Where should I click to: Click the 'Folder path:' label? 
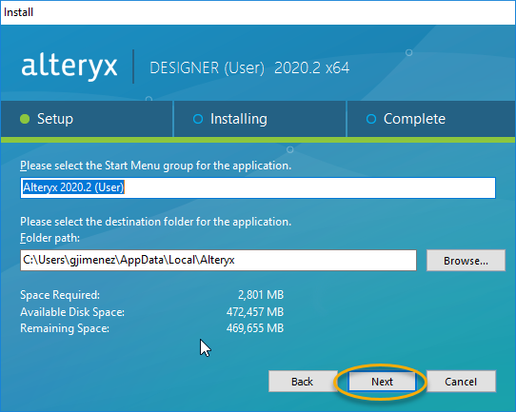(x=50, y=238)
